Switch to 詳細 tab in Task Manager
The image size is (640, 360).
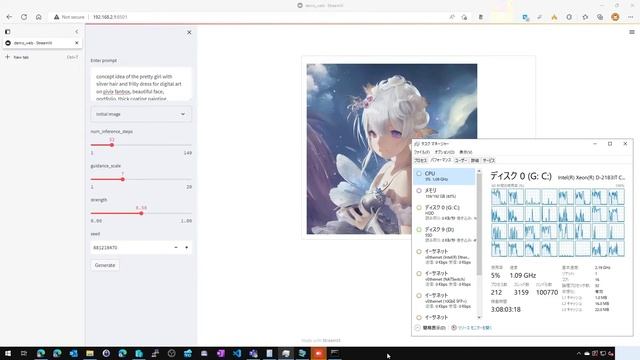pos(475,160)
